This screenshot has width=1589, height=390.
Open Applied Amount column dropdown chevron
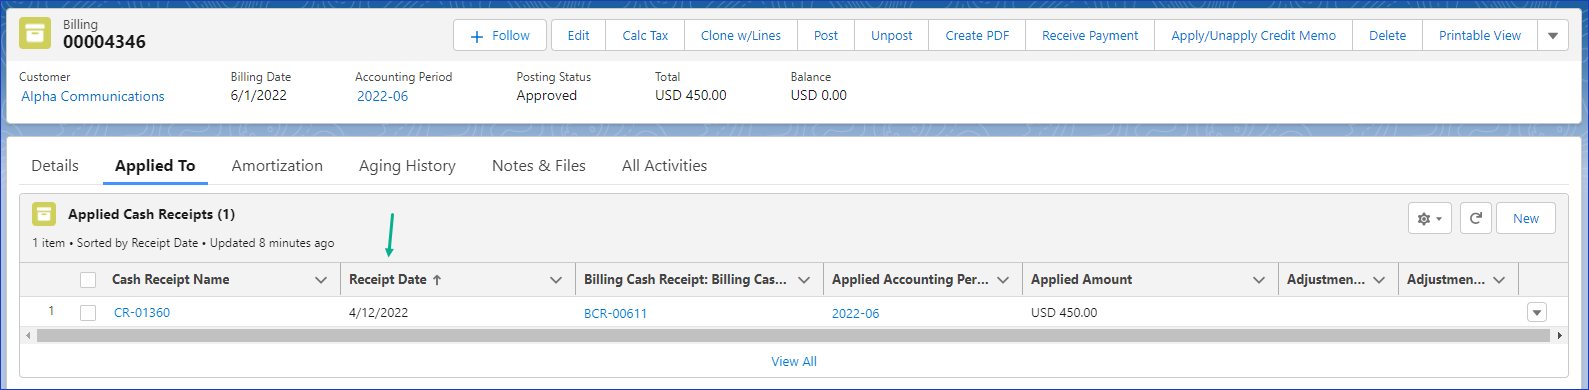(x=1259, y=280)
